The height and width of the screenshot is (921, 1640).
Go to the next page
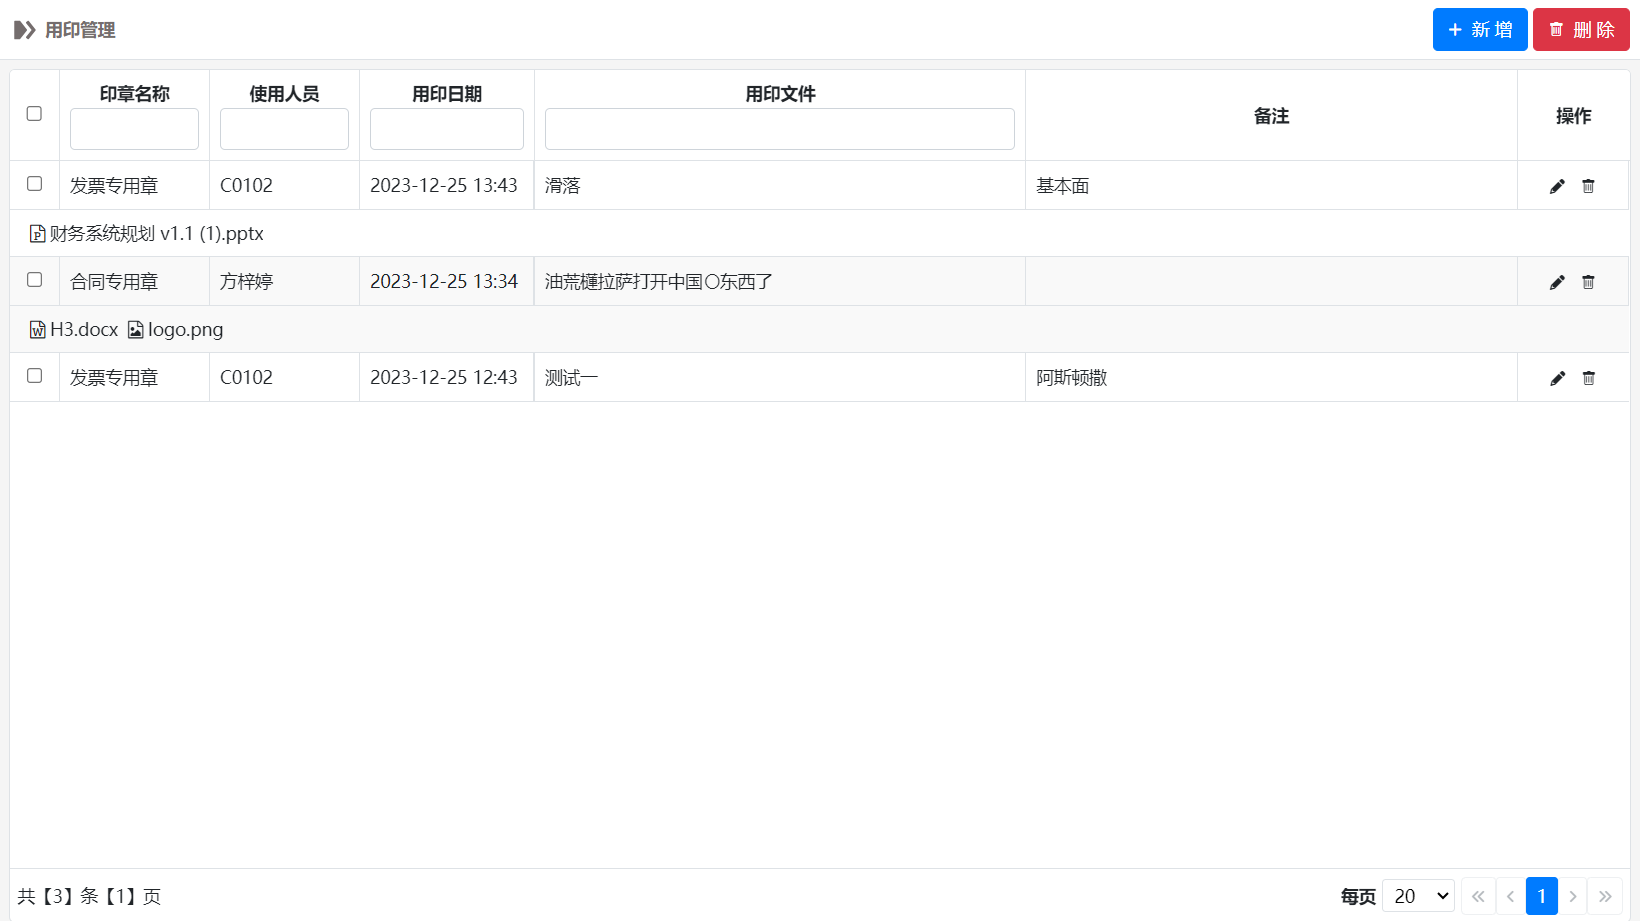tap(1573, 896)
